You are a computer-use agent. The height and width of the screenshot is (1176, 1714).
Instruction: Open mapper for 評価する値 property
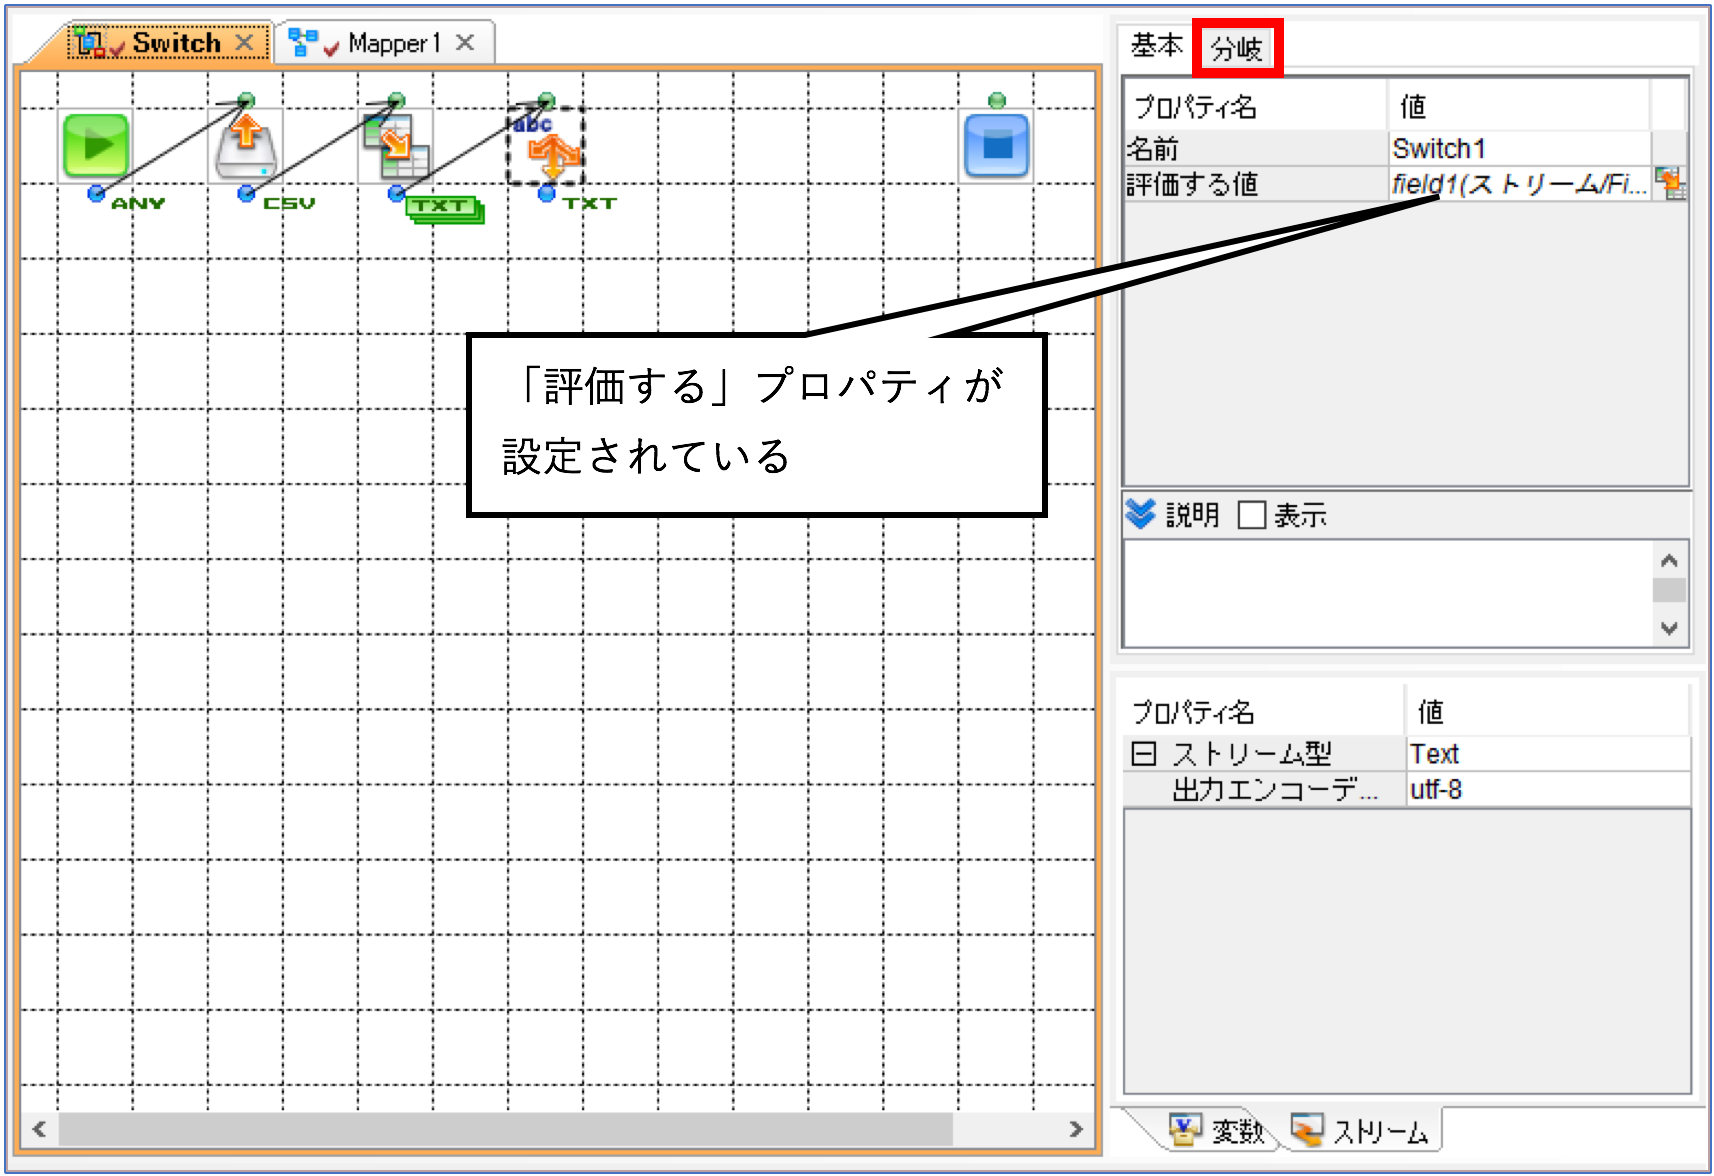(x=1669, y=184)
